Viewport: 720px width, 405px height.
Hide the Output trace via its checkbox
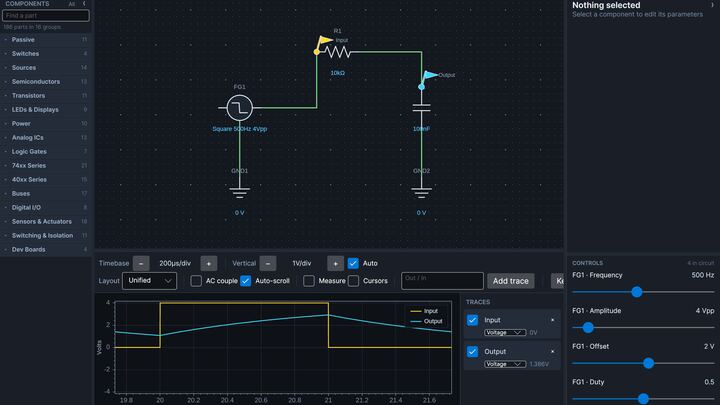472,352
